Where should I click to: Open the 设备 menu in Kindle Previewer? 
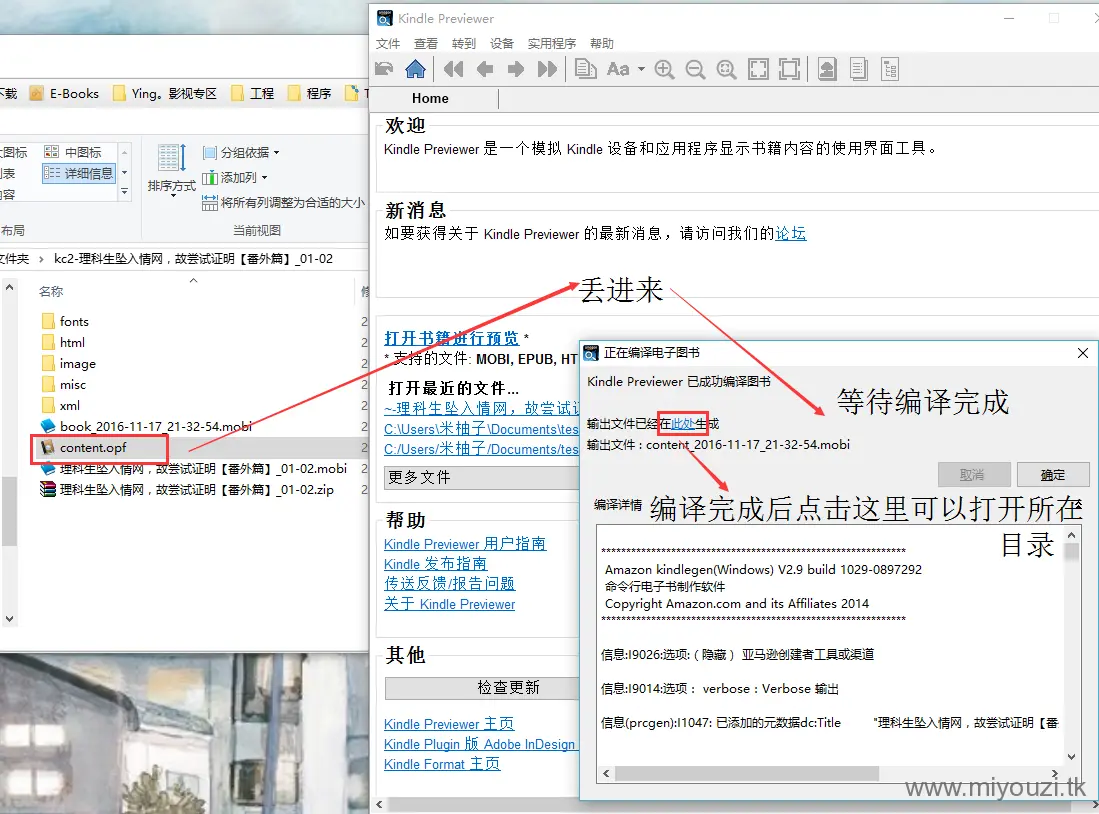[501, 43]
